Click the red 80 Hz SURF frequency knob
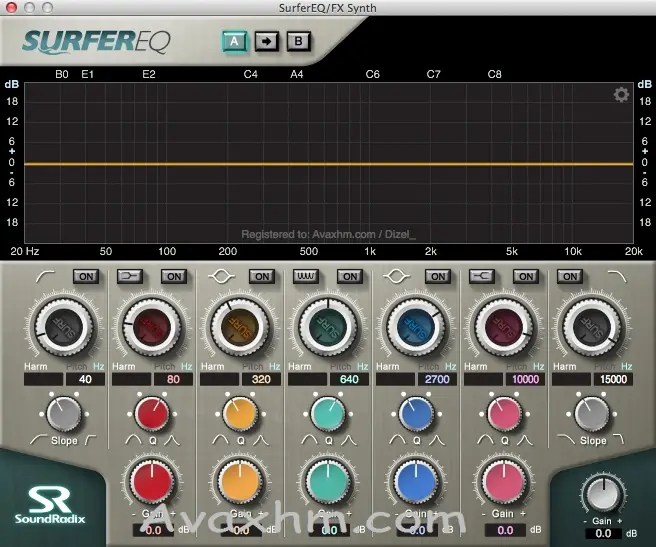 click(x=152, y=327)
